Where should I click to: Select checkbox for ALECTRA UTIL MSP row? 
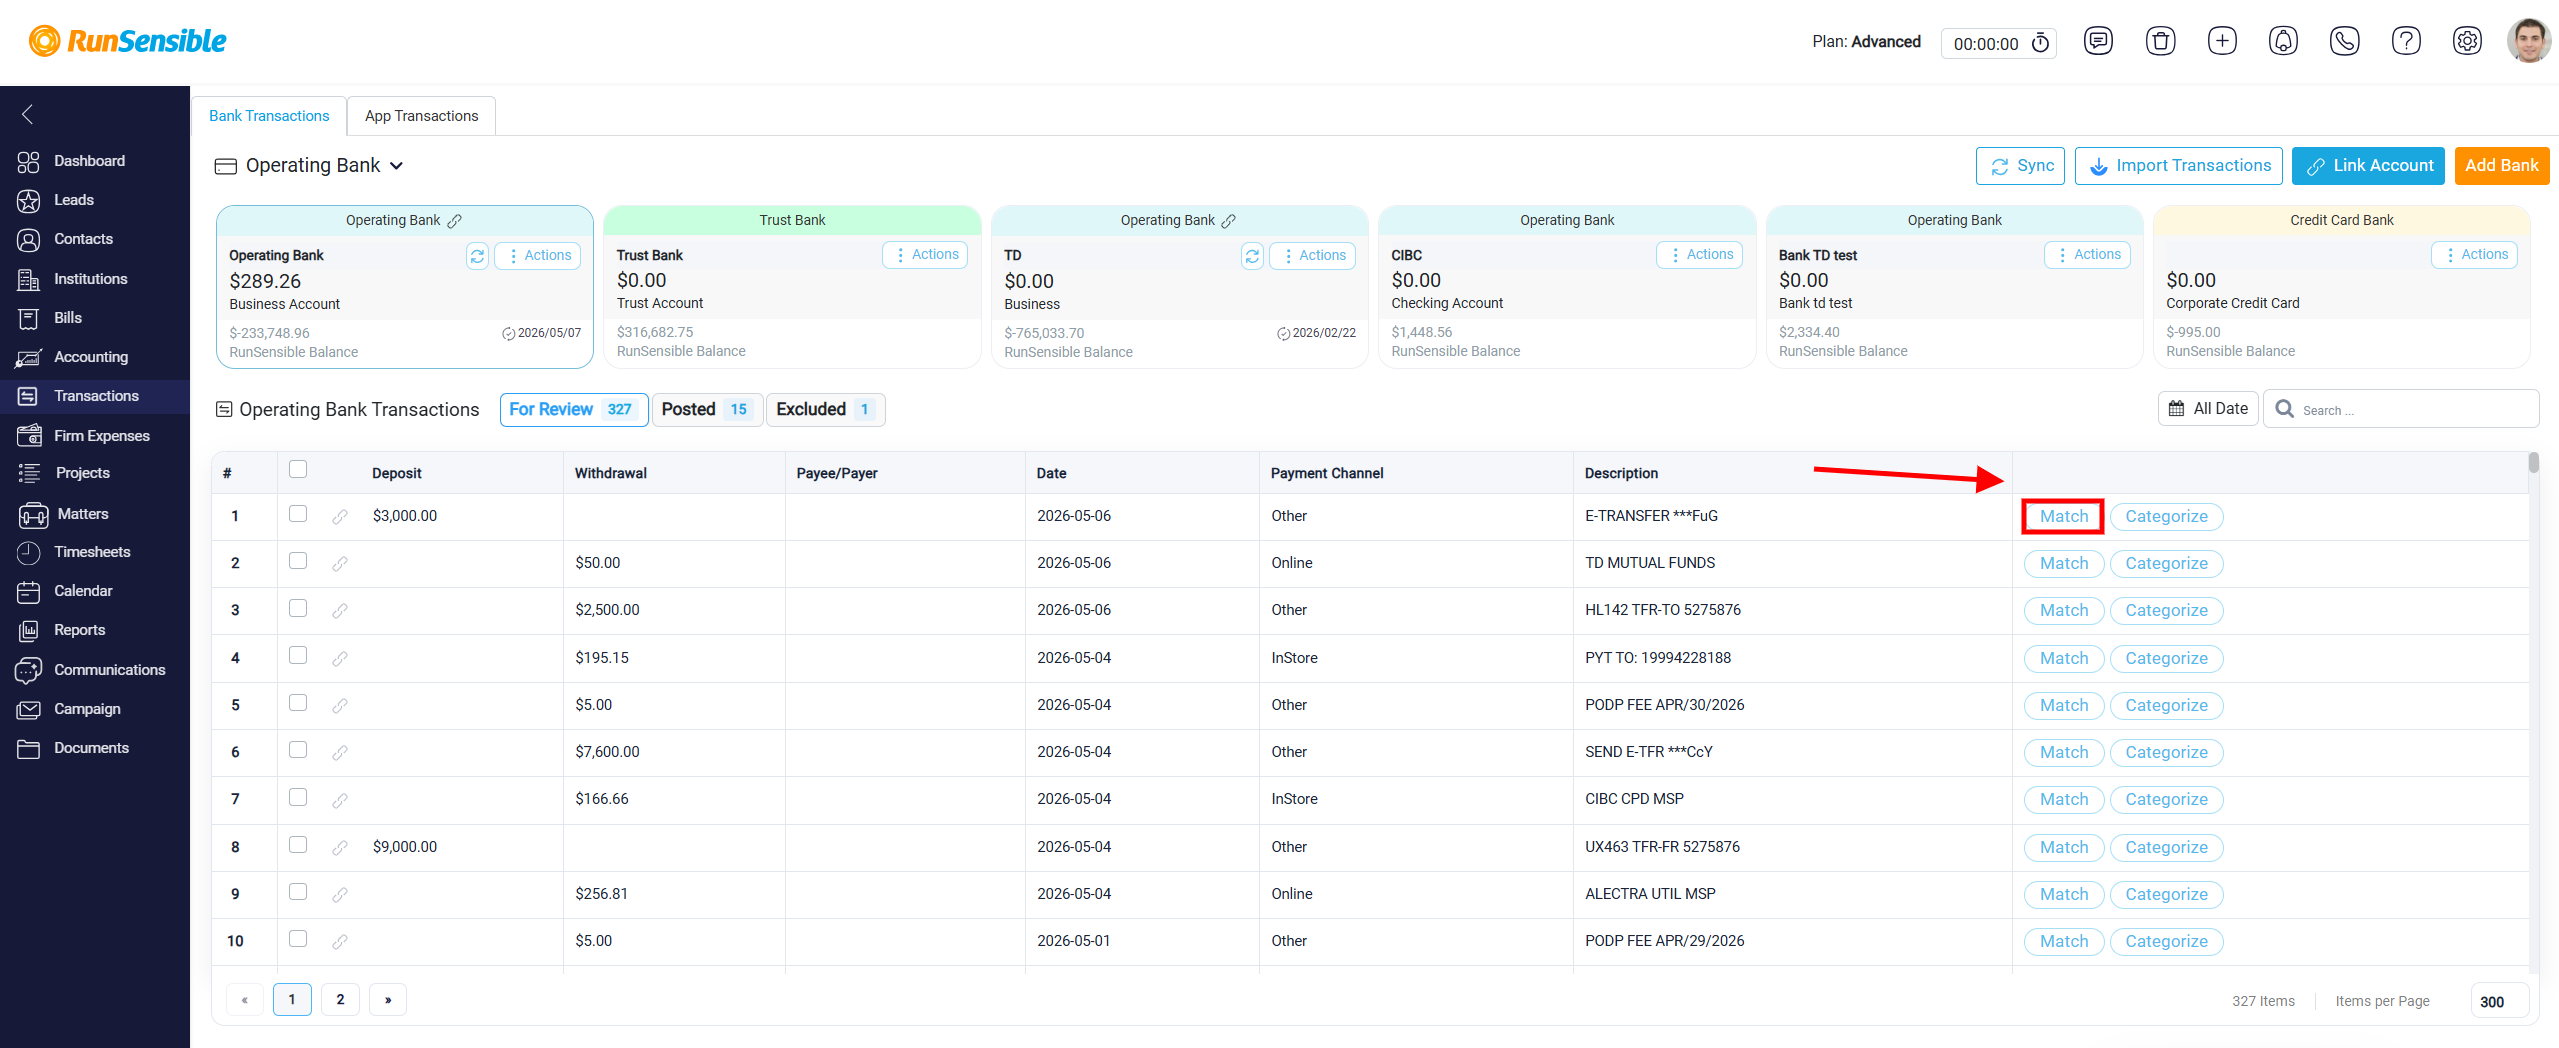(x=298, y=892)
